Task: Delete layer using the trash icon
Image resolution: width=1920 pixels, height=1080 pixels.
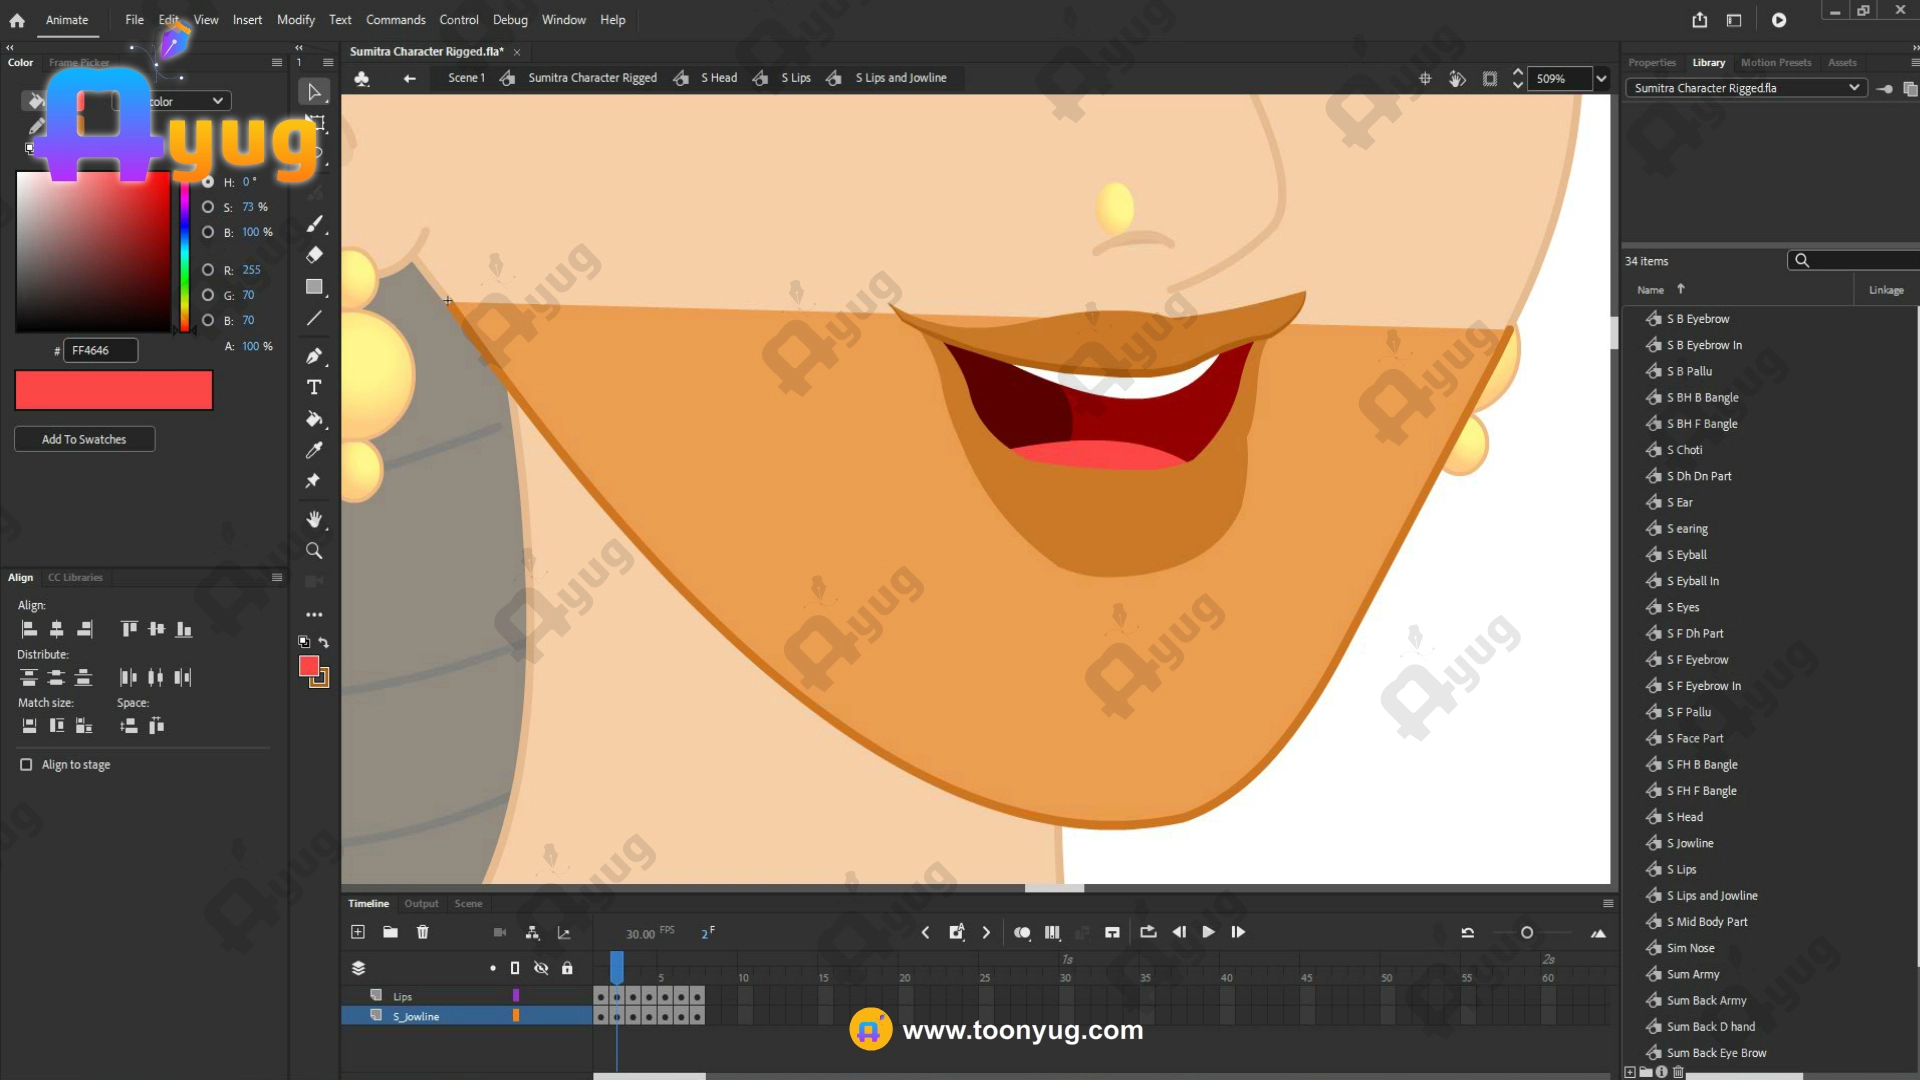Action: point(423,932)
